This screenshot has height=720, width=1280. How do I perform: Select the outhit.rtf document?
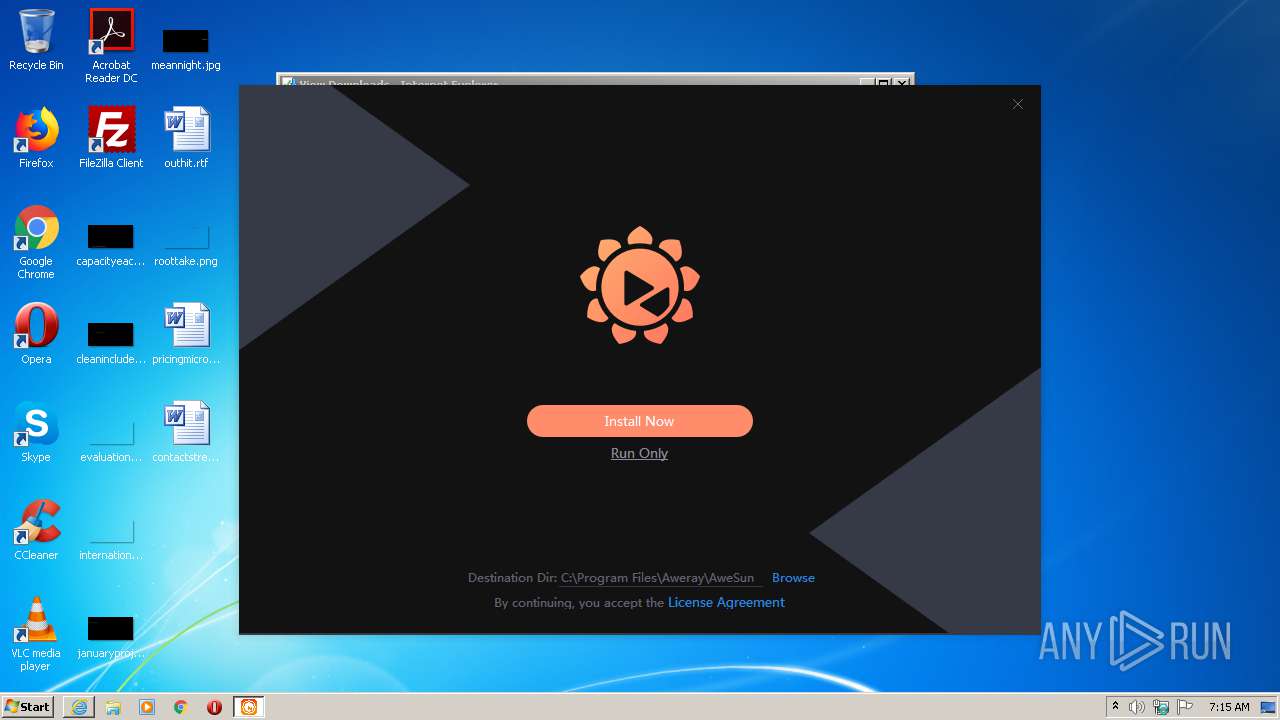coord(186,138)
